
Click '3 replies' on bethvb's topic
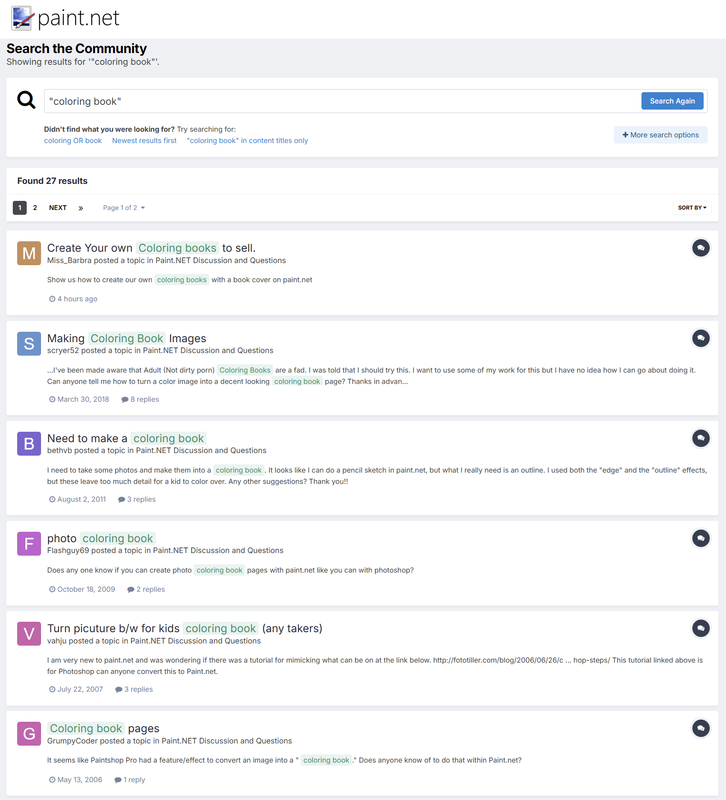point(137,499)
